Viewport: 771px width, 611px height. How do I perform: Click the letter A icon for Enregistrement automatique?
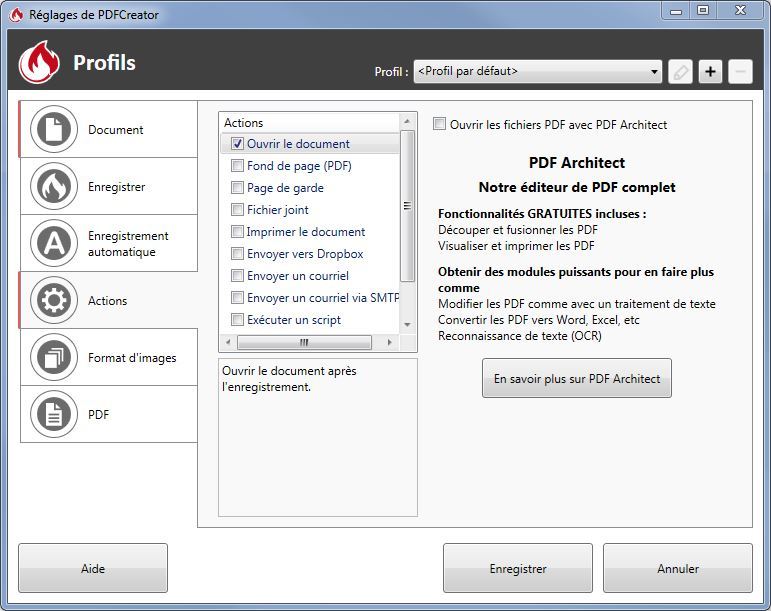(x=54, y=243)
